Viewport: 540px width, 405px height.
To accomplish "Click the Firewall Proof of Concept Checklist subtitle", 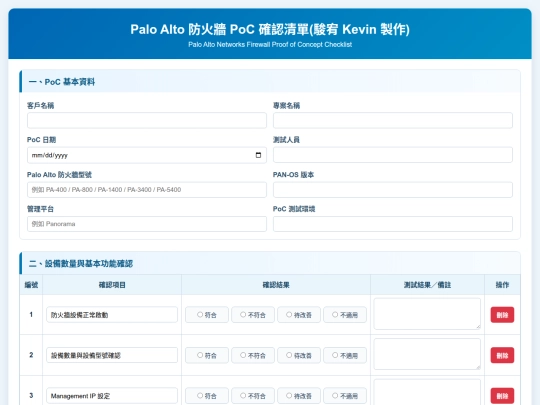I will click(x=270, y=44).
